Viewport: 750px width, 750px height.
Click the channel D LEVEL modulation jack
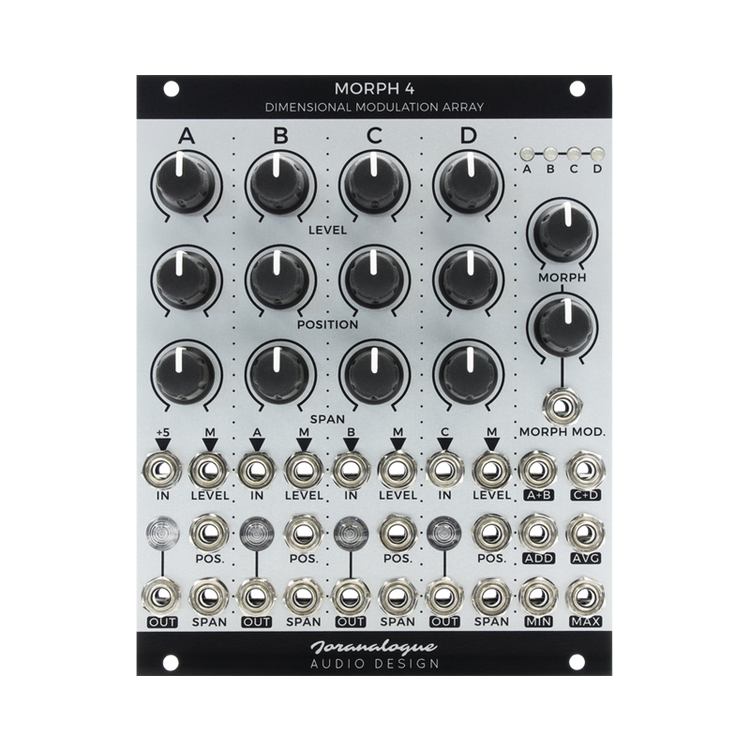coord(491,470)
